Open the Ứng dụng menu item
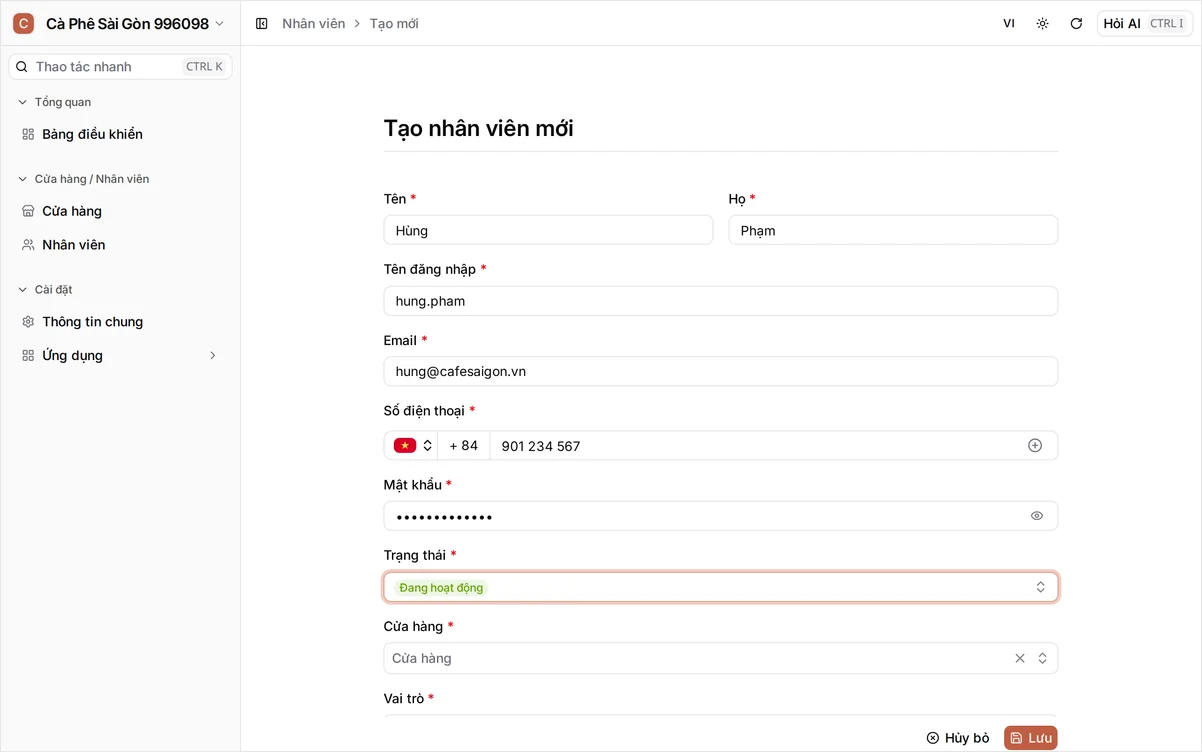 [120, 355]
